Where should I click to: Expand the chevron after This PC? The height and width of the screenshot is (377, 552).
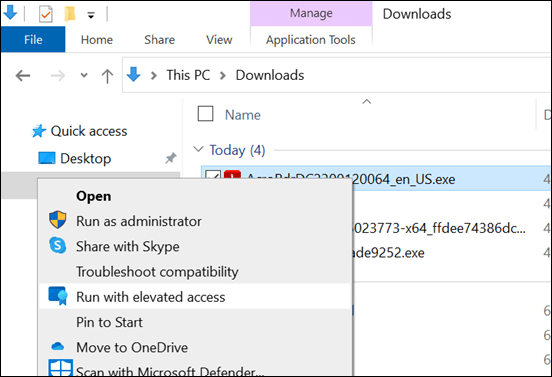point(222,75)
